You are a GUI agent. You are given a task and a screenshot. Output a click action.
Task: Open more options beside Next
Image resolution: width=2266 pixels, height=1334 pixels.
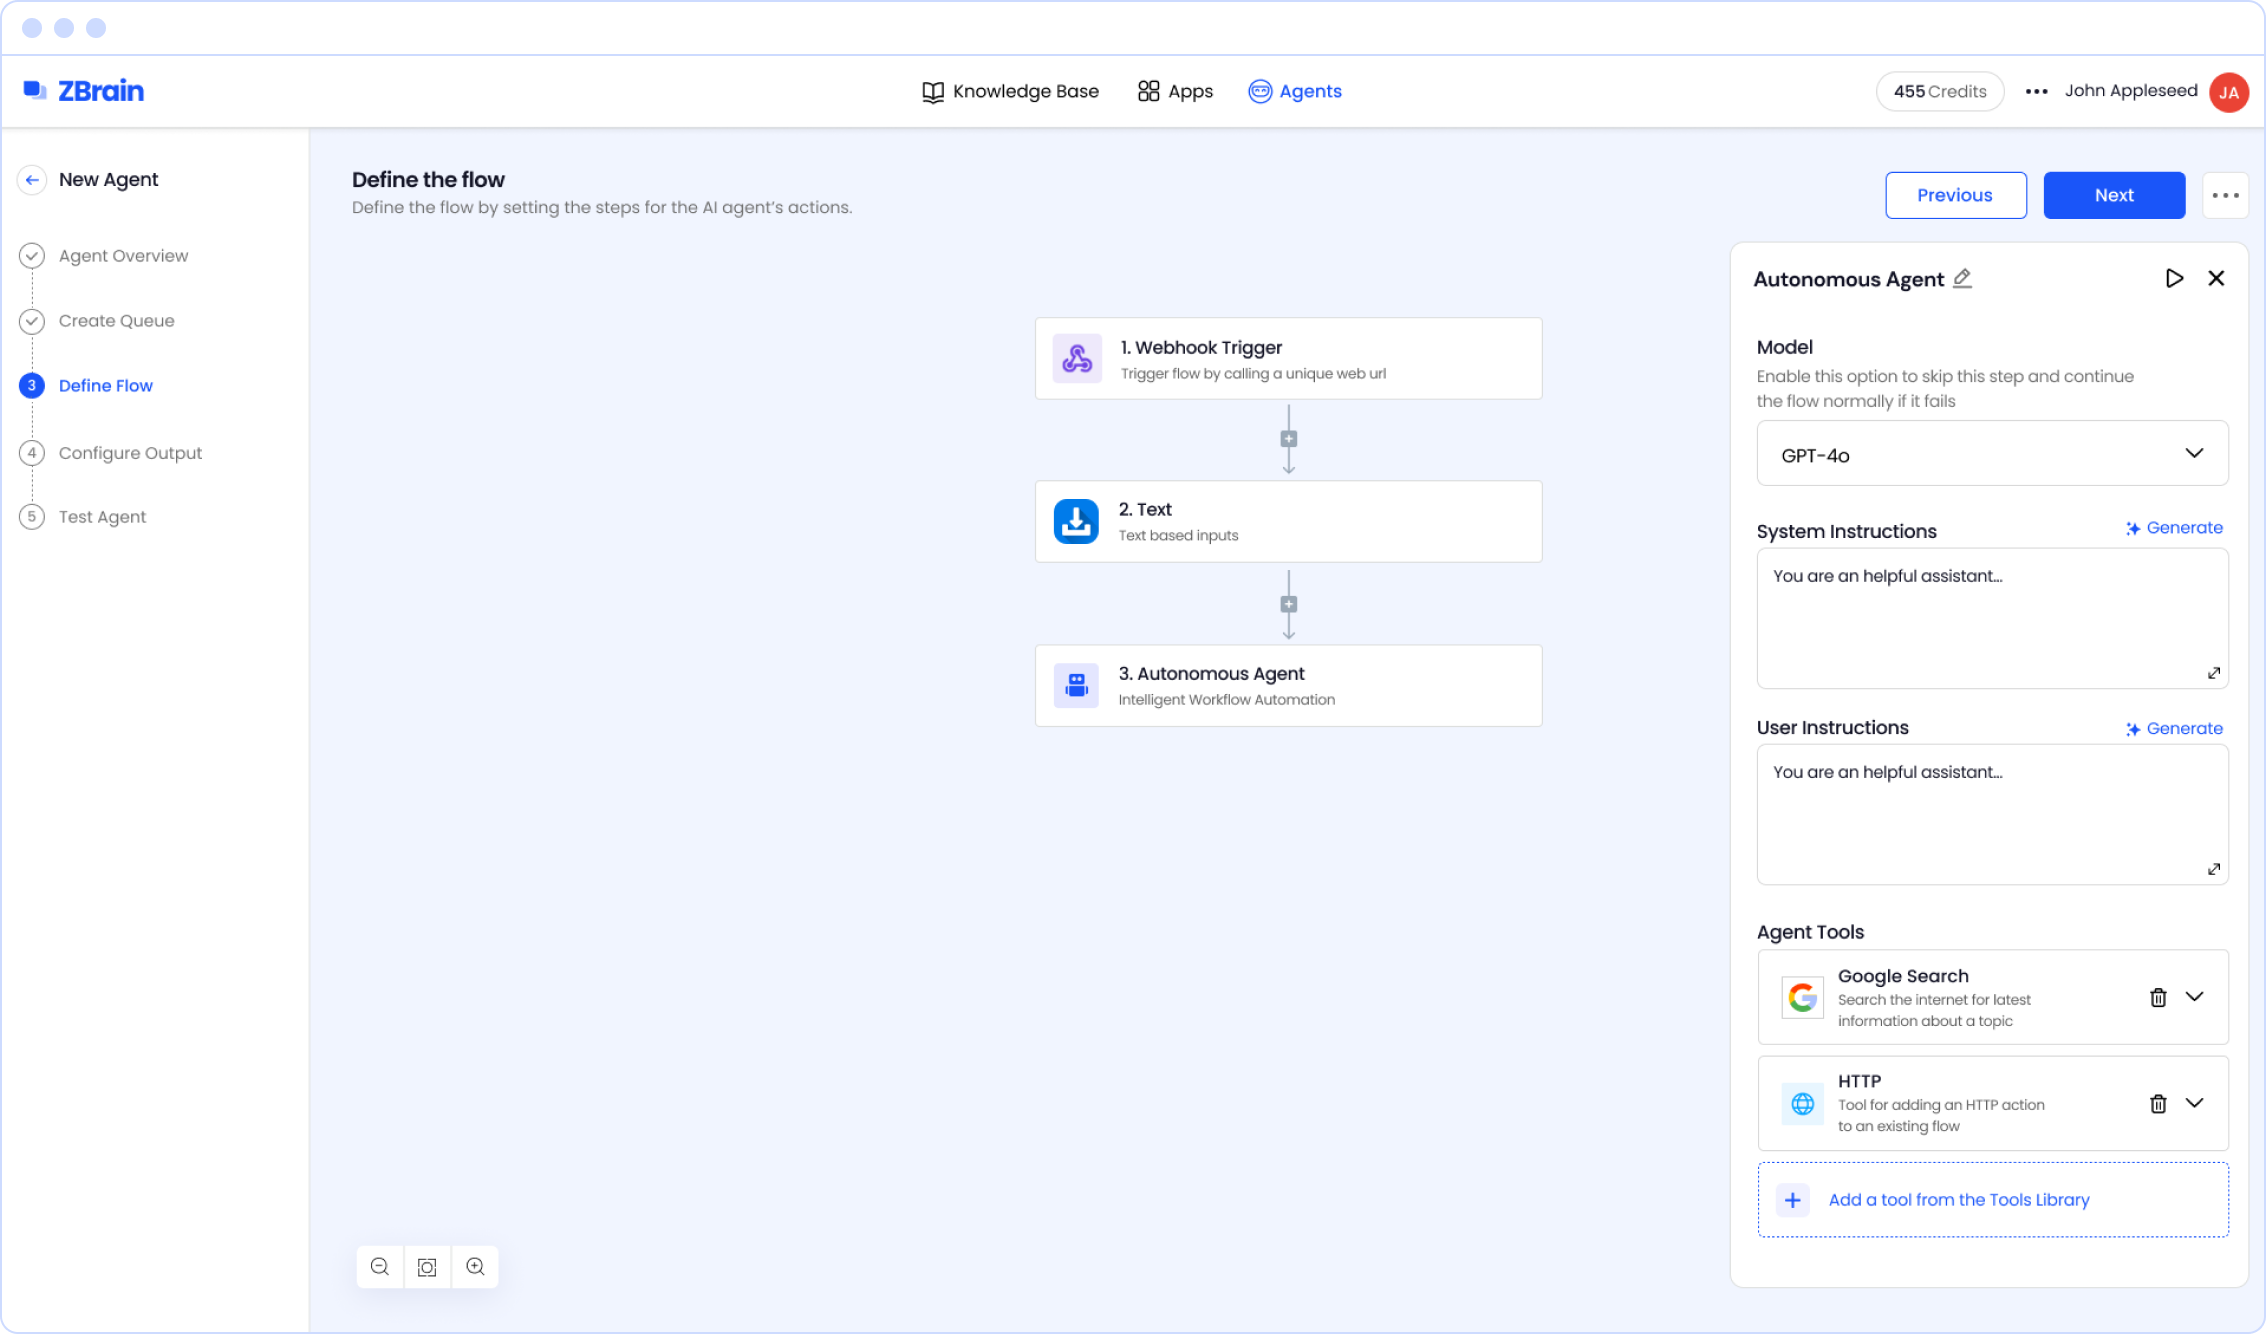pyautogui.click(x=2225, y=195)
